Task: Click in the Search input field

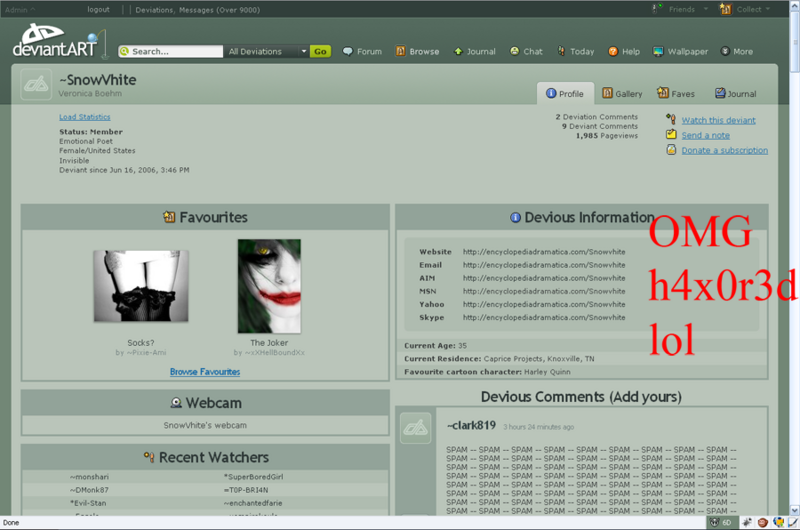Action: click(x=175, y=52)
